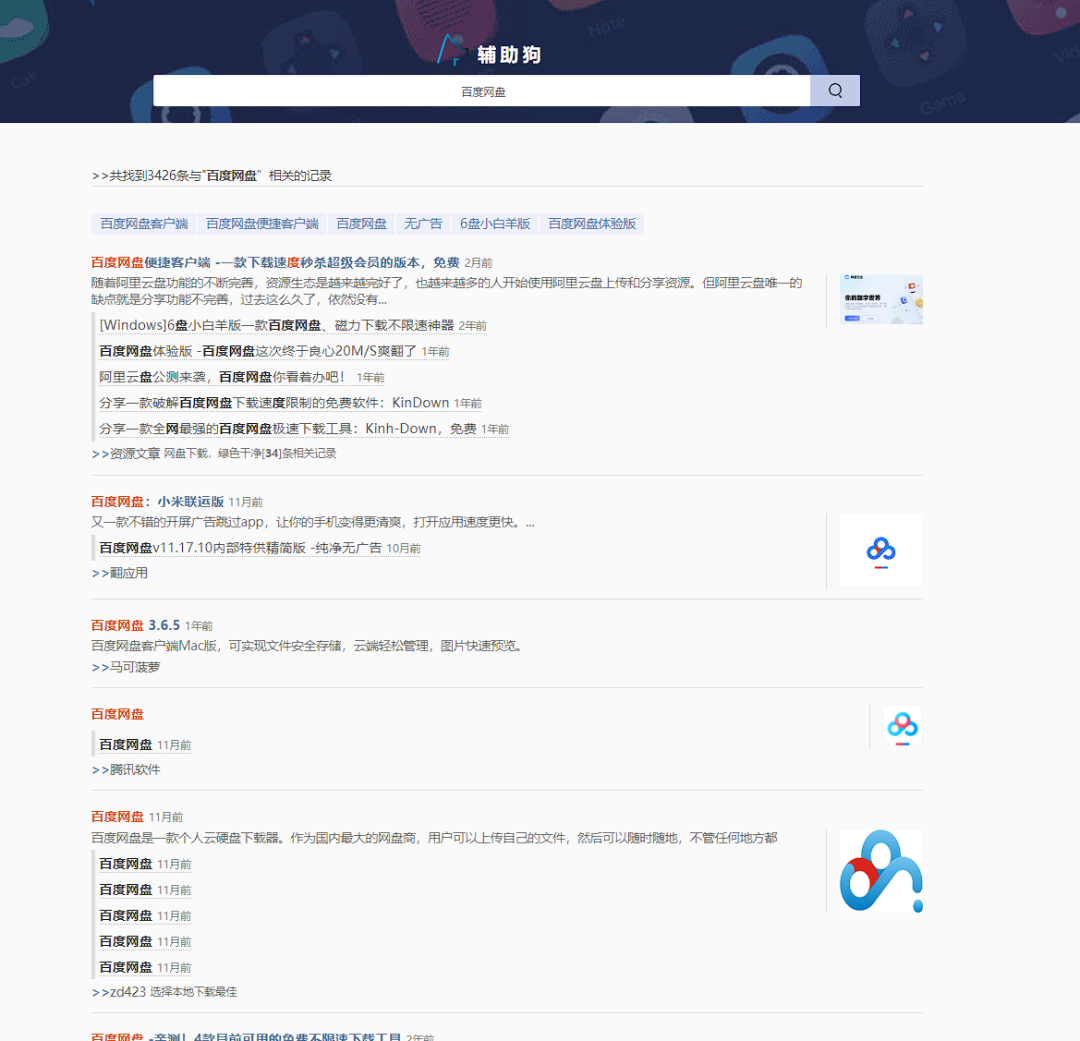Open Kinh-Down 极速下载工具 sub-result
Viewport: 1080px width, 1041px height.
[x=288, y=429]
